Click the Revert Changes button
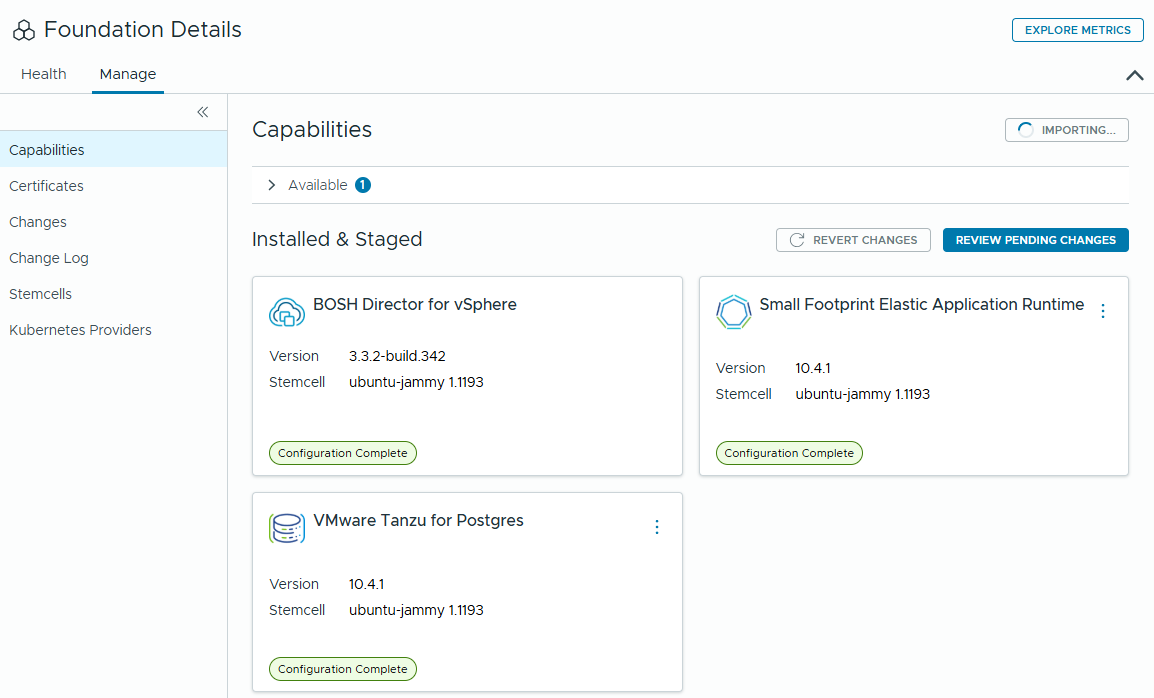Viewport: 1154px width, 698px height. pos(853,240)
